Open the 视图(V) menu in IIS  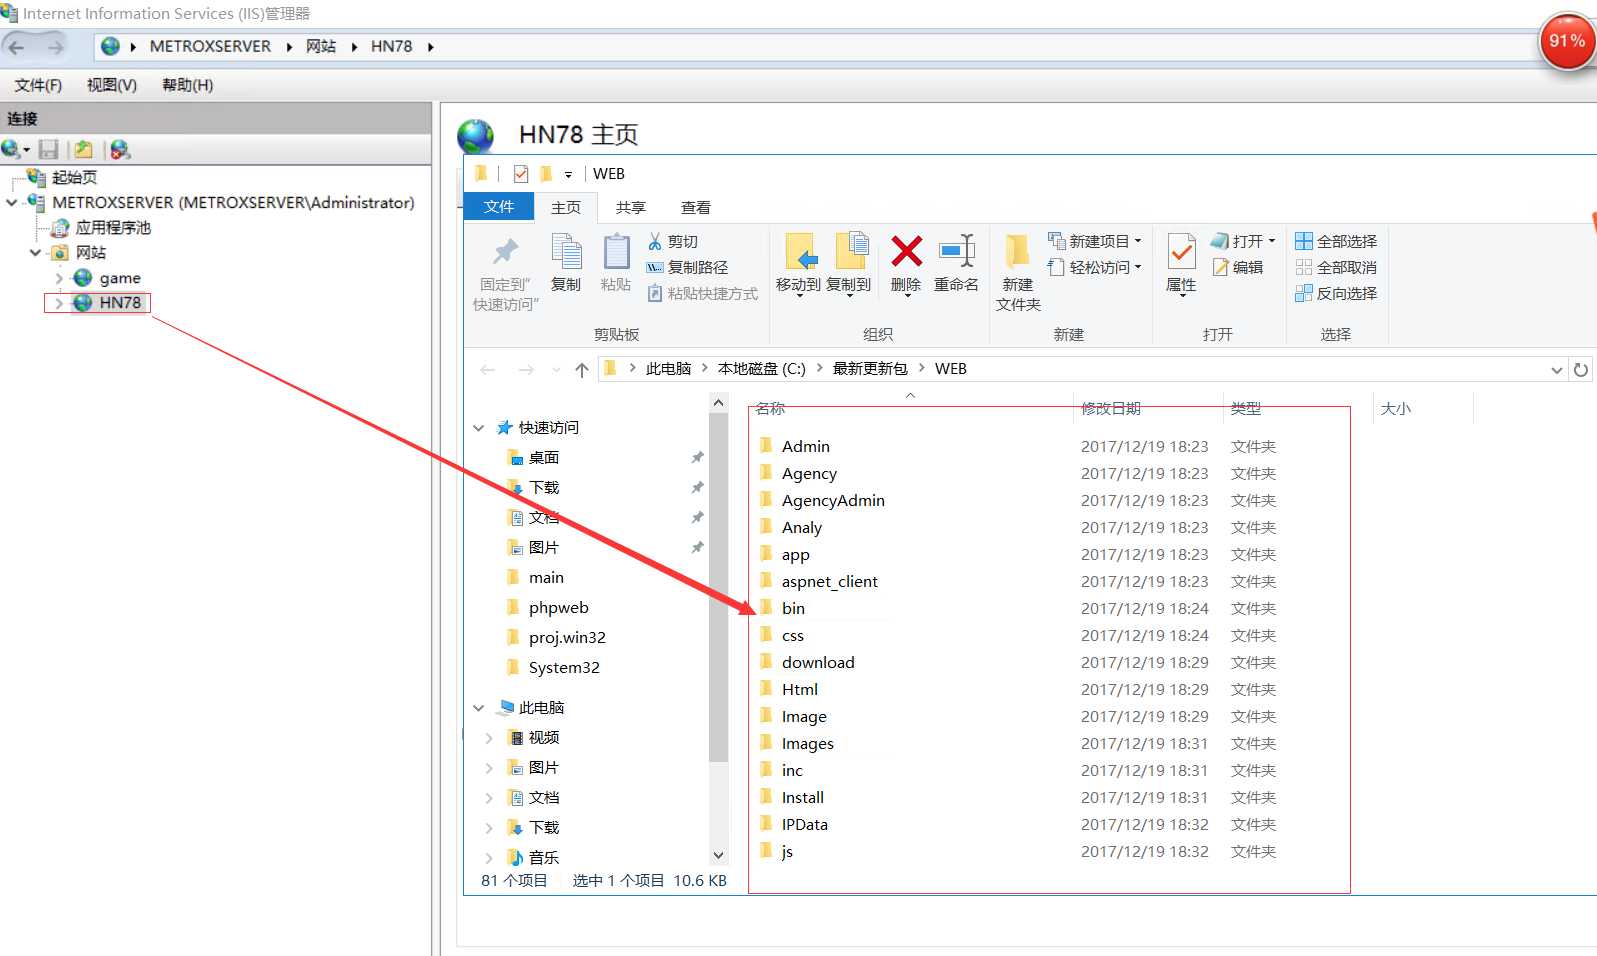click(x=112, y=85)
